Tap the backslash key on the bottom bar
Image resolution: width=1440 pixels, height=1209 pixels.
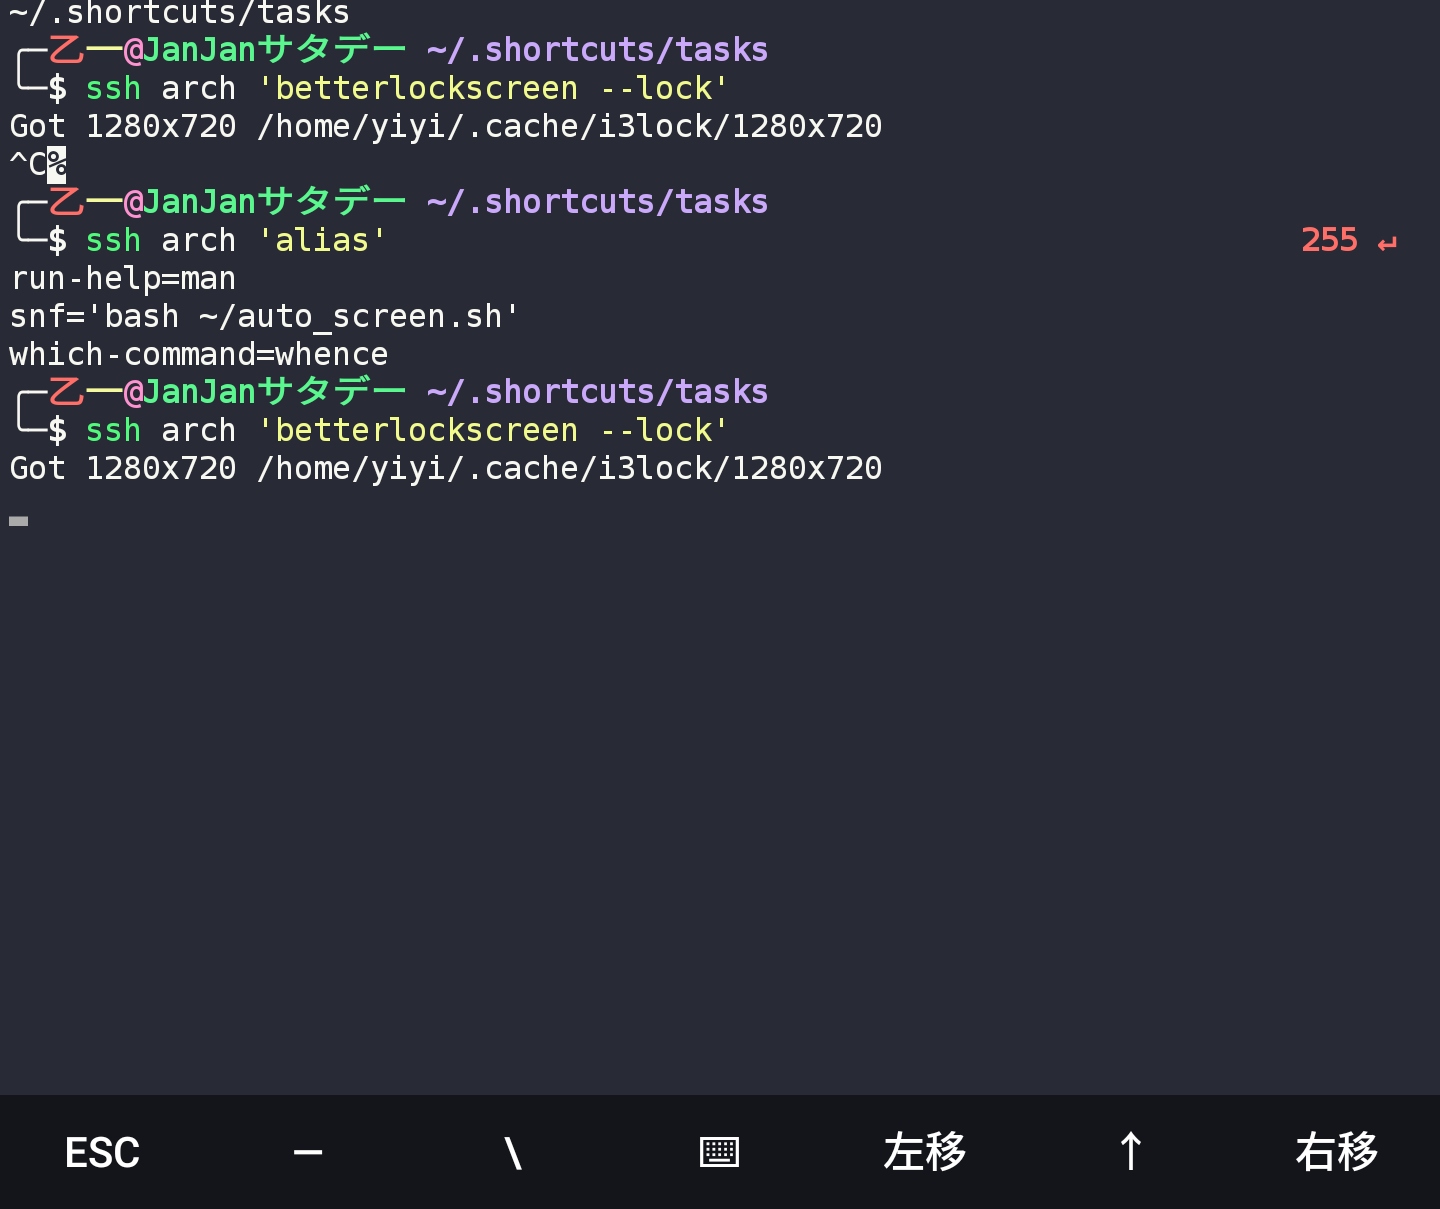pyautogui.click(x=513, y=1152)
